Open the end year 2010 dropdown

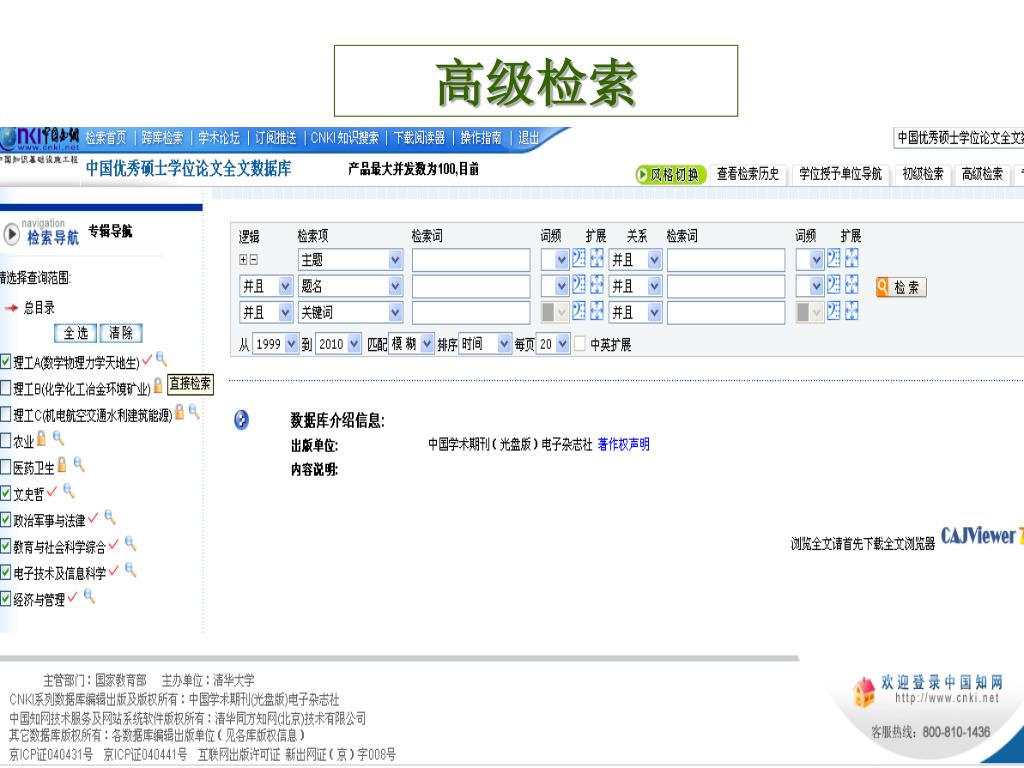338,344
